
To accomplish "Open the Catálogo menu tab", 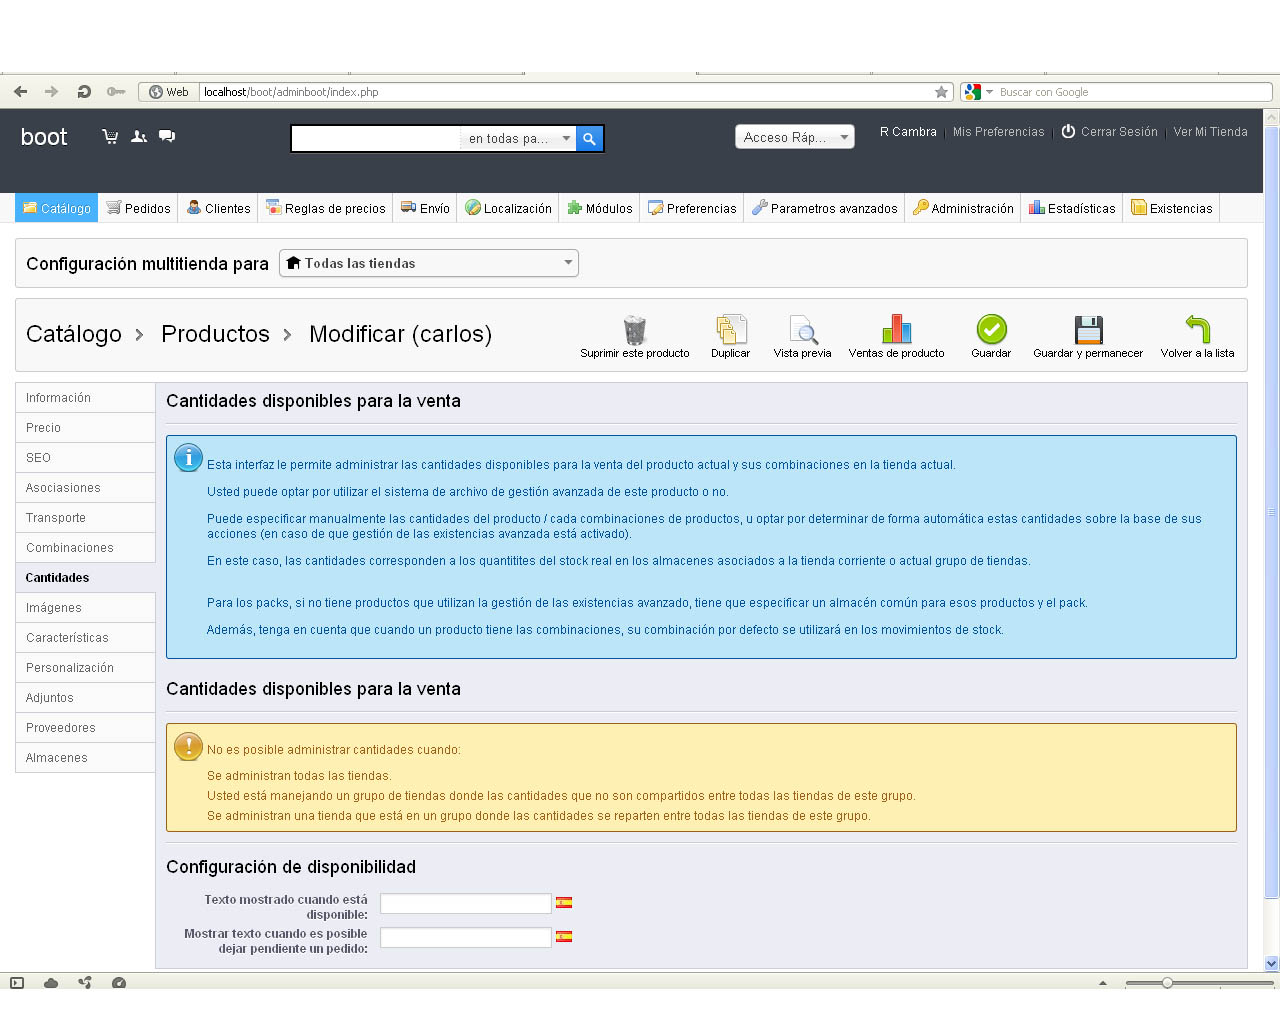I will pos(57,208).
